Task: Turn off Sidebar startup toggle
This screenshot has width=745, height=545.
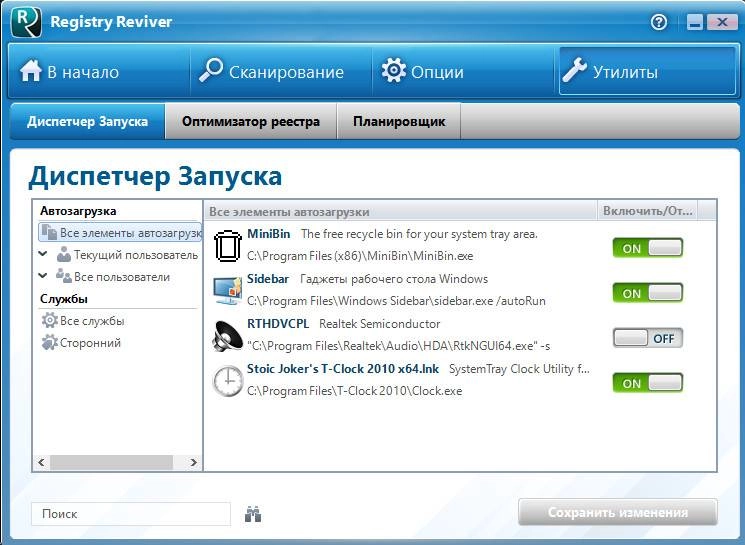Action: (x=648, y=293)
